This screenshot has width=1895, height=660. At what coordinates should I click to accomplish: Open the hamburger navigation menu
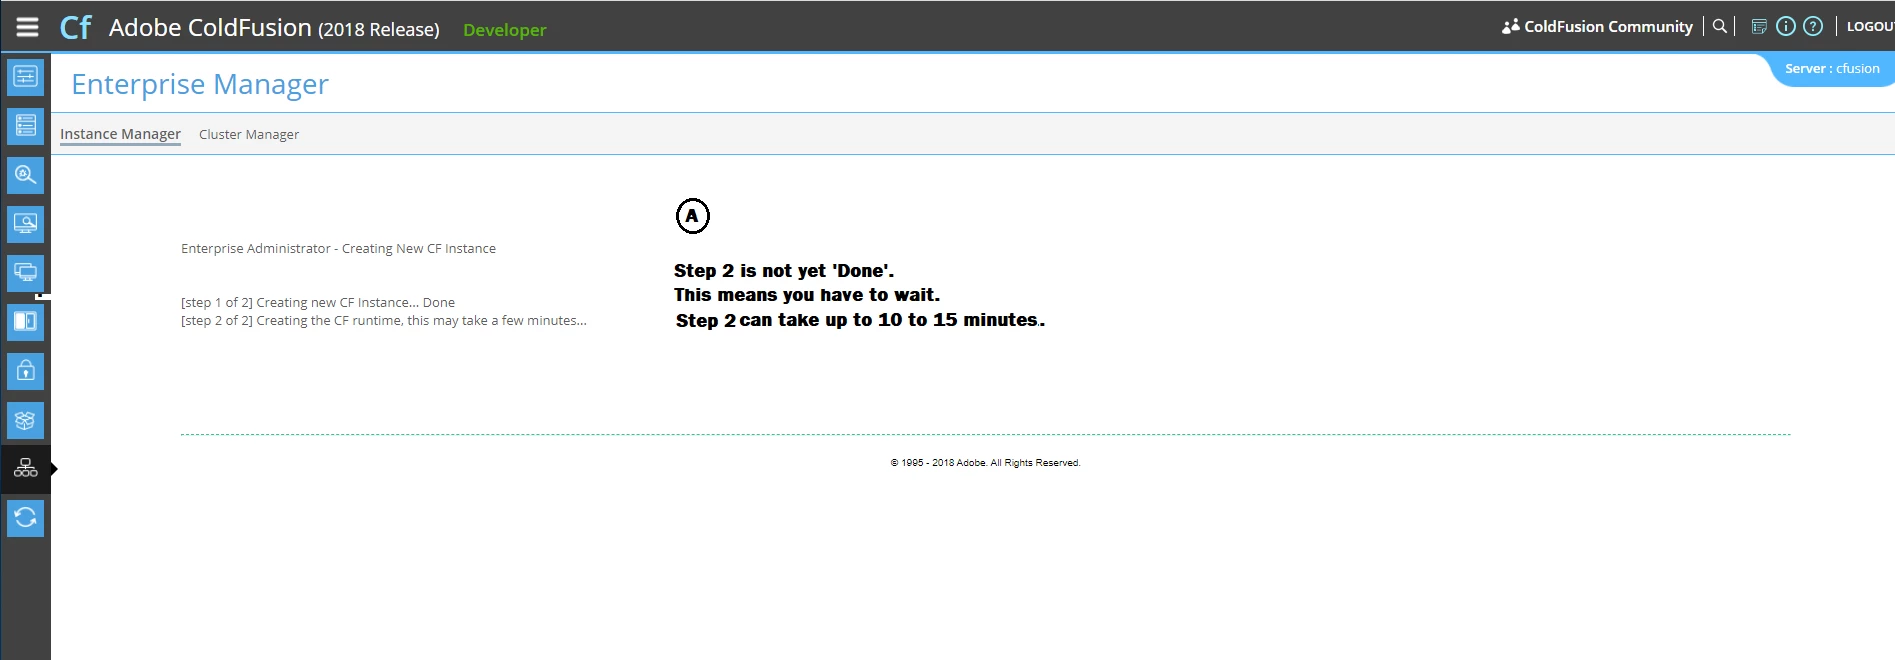pyautogui.click(x=27, y=27)
